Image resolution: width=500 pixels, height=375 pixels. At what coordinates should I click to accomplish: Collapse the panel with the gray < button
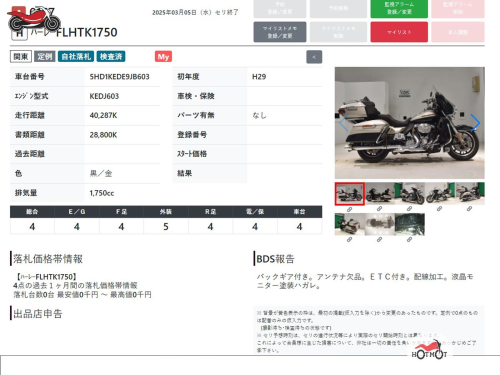pyautogui.click(x=314, y=57)
